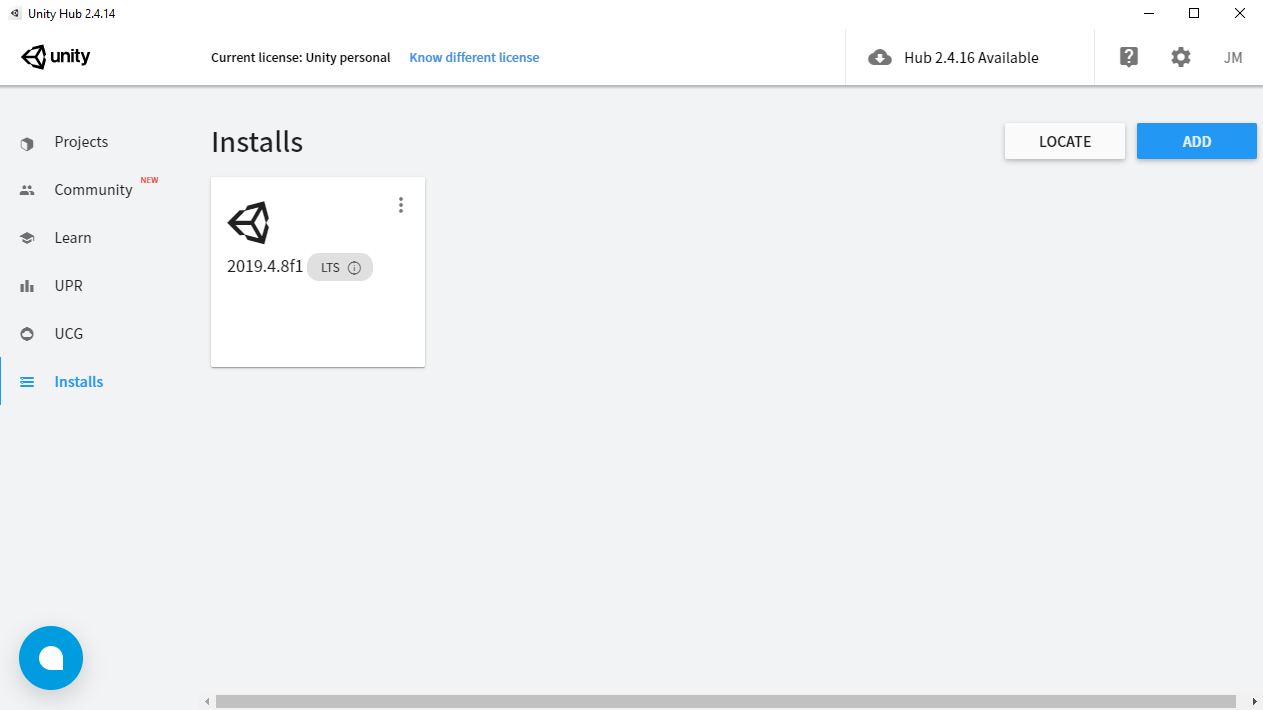Viewport: 1263px width, 710px height.
Task: Click the Projects cube icon in sidebar
Action: 27,143
